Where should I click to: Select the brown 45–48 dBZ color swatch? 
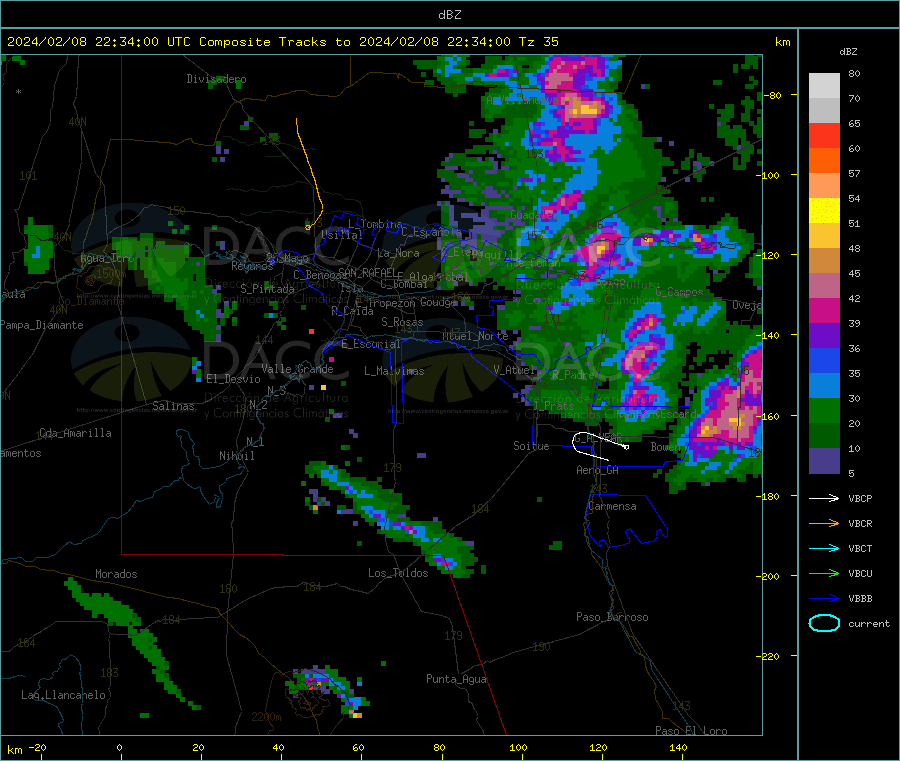(824, 261)
